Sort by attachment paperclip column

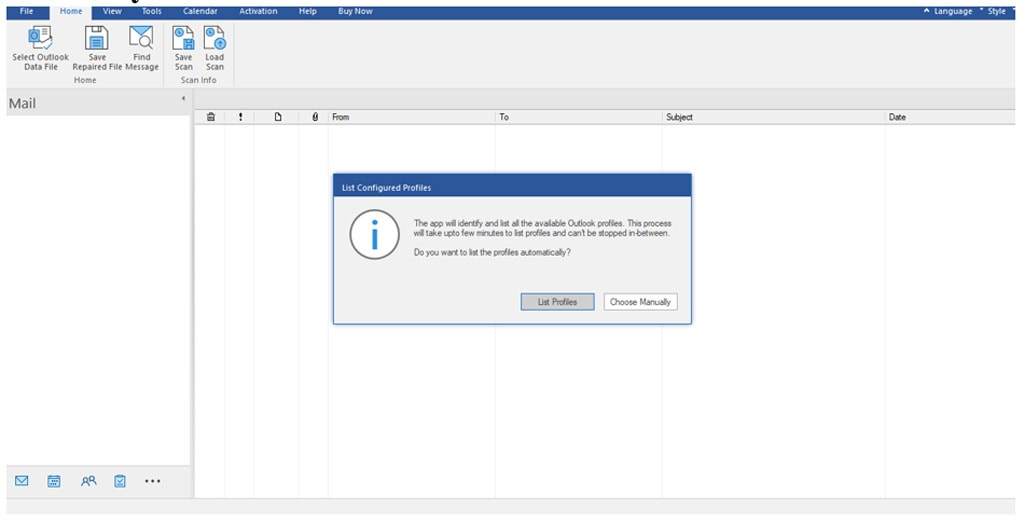pos(315,117)
